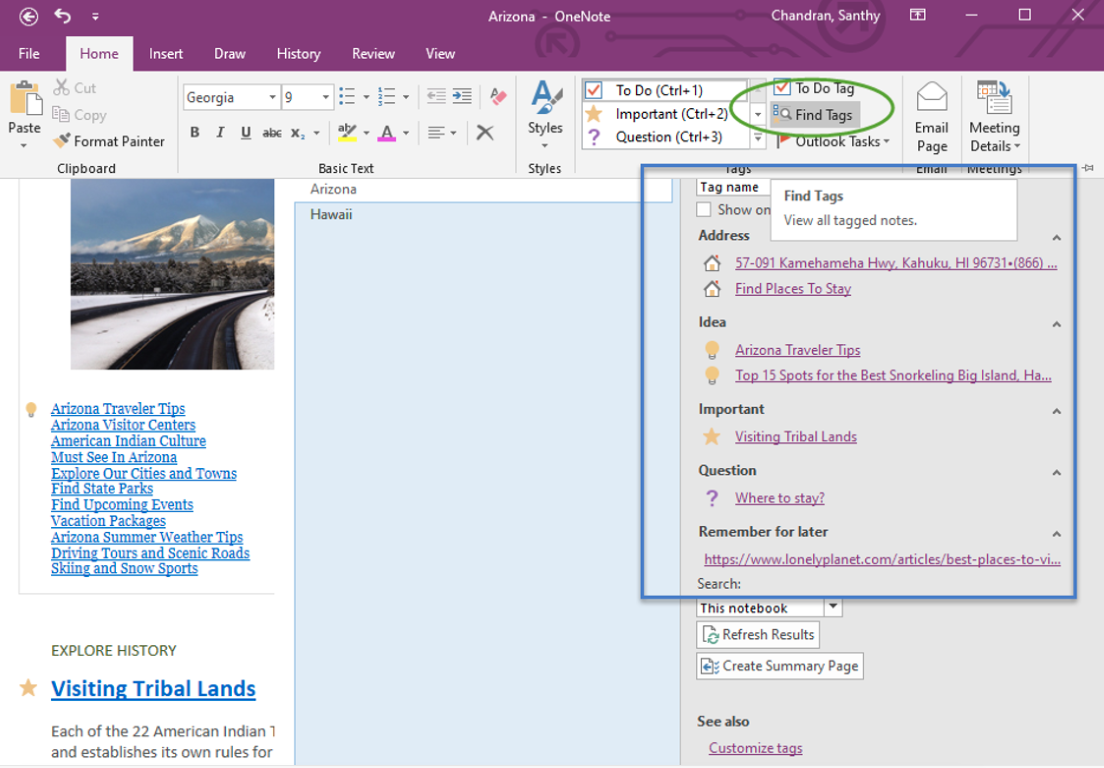The width and height of the screenshot is (1104, 768).
Task: Open the lonelyplanet.com articles link
Action: tap(882, 559)
